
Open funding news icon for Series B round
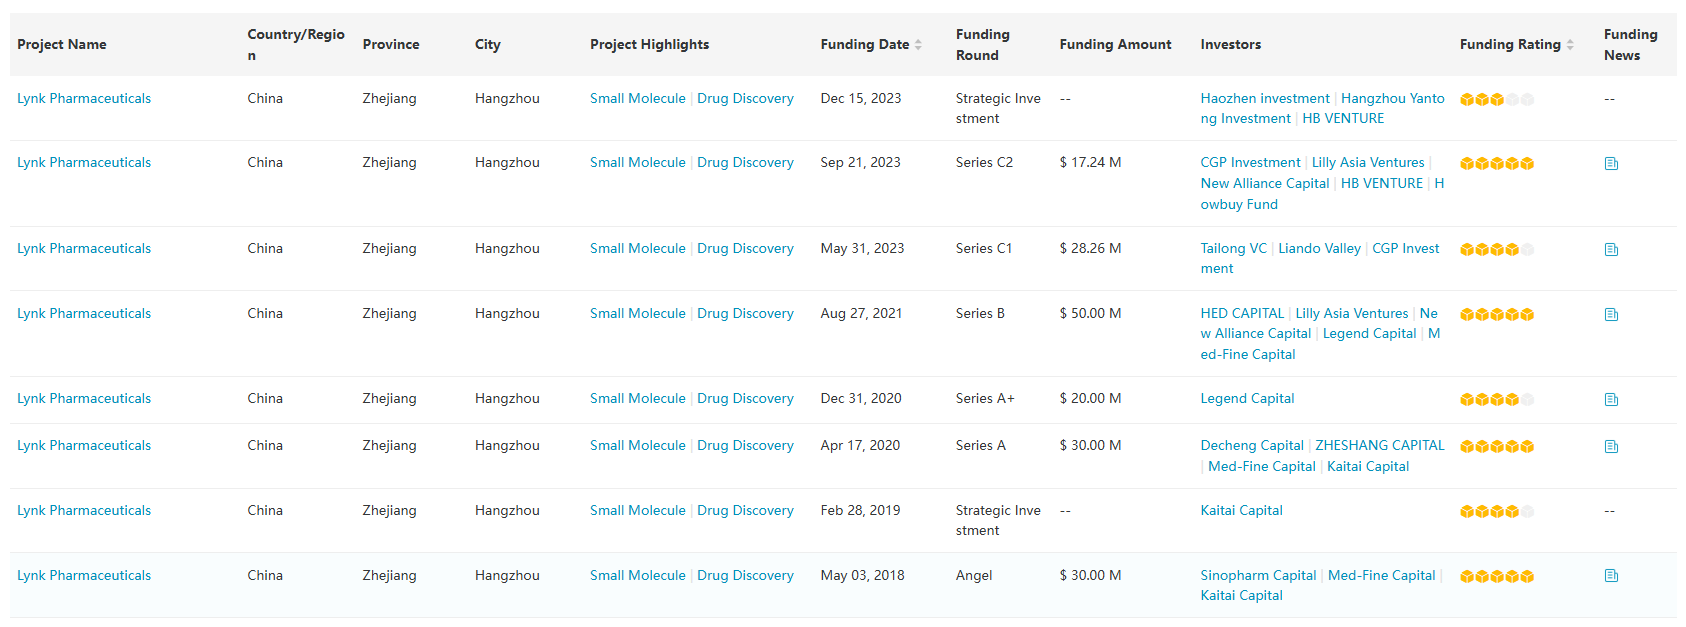click(x=1610, y=315)
